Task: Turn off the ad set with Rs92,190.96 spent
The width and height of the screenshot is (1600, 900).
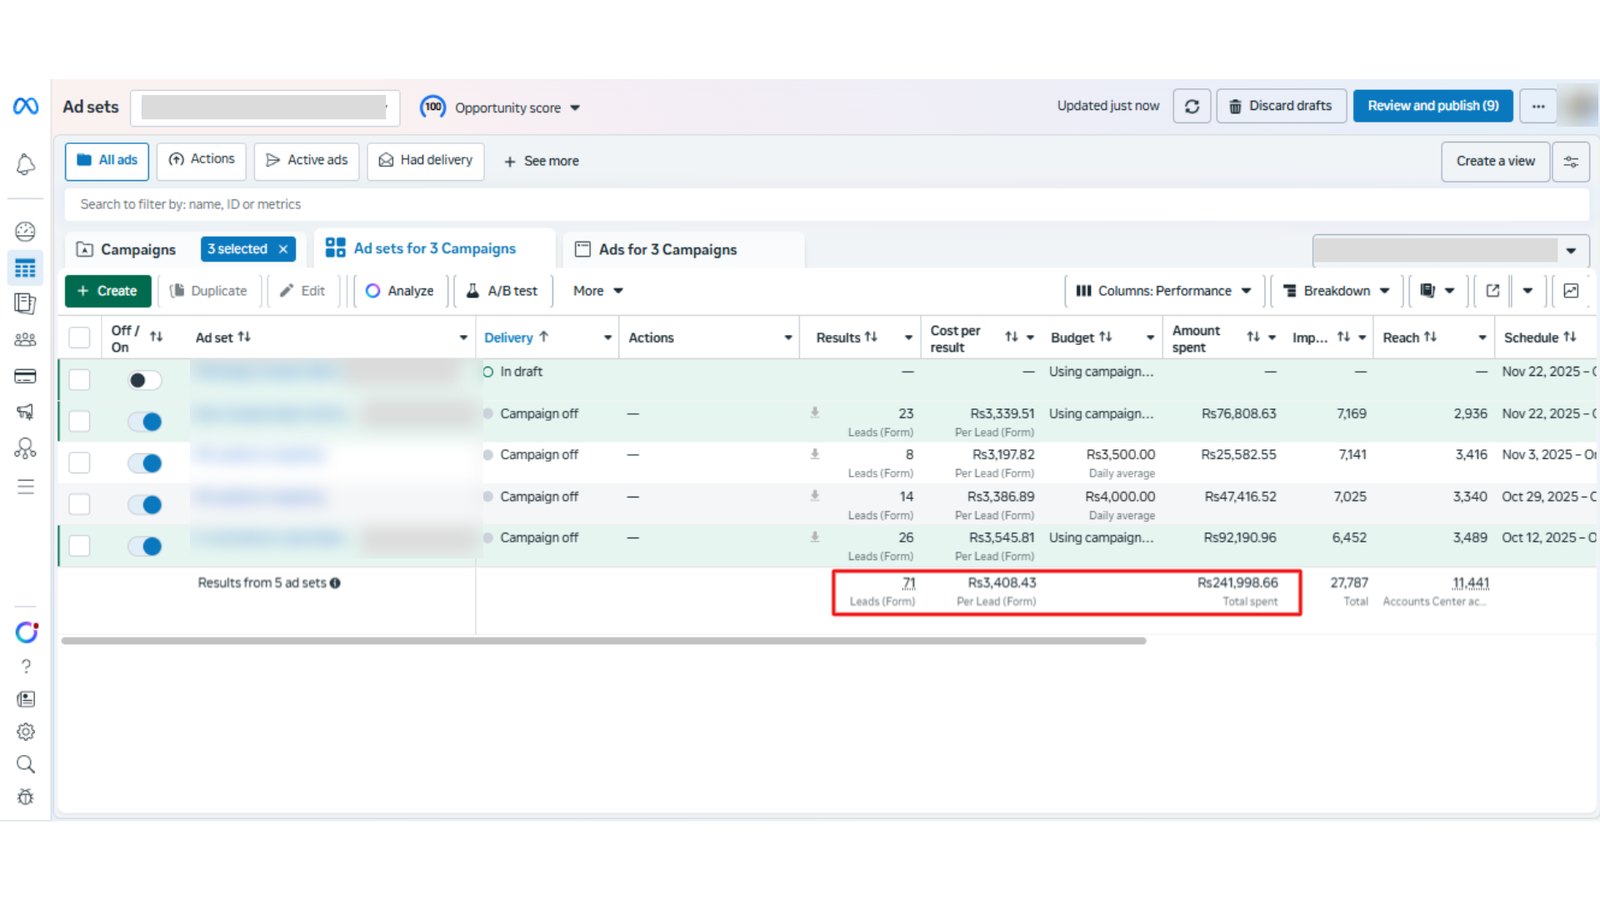Action: pyautogui.click(x=145, y=546)
